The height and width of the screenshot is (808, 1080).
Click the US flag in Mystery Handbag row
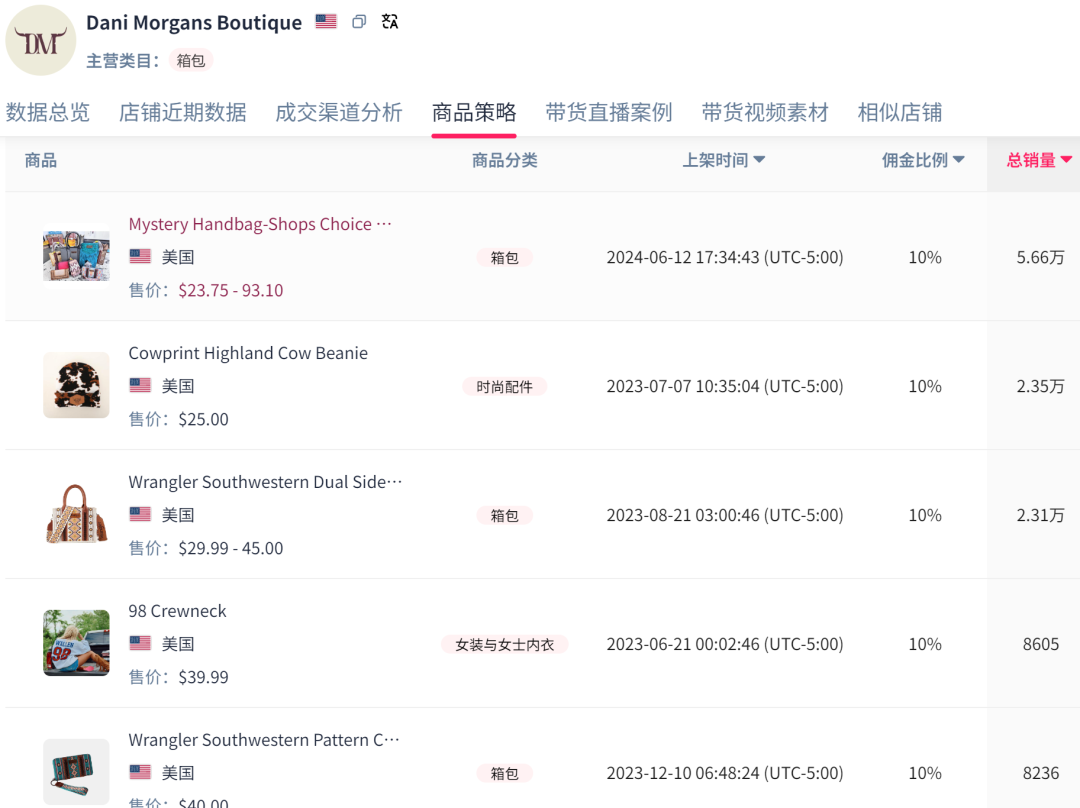[x=140, y=257]
